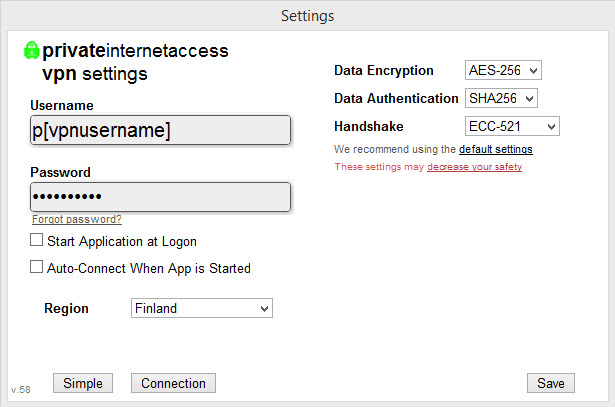615x407 pixels.
Task: Open the Connection settings button
Action: click(173, 383)
